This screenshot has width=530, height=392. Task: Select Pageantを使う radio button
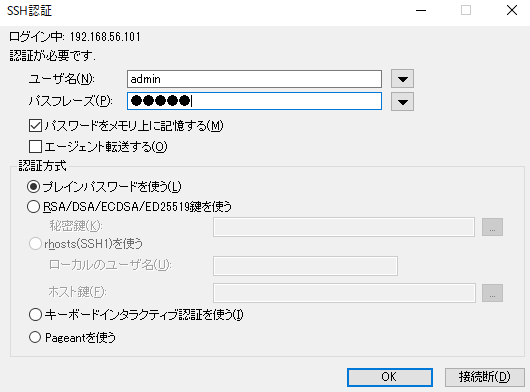click(35, 337)
